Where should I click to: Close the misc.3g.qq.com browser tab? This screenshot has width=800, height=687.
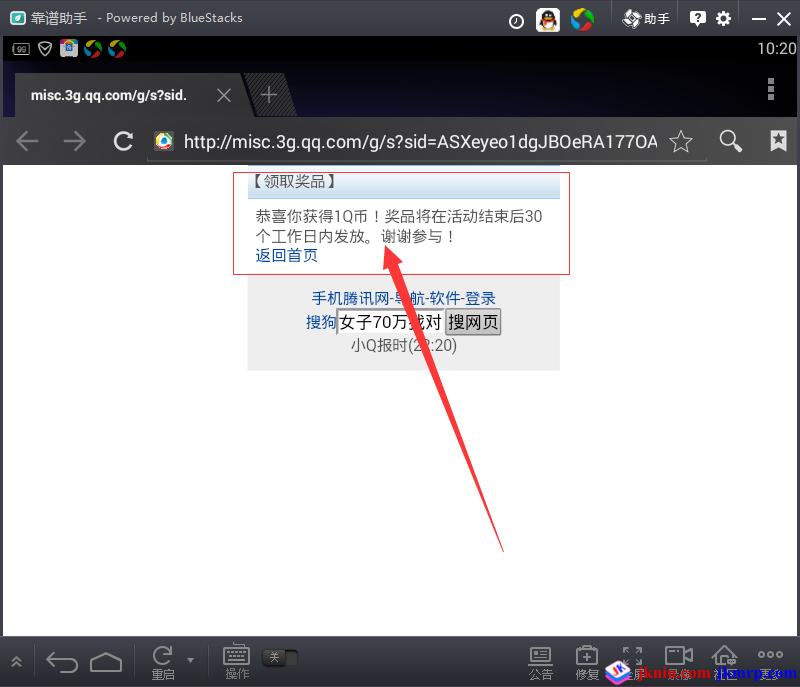[224, 95]
